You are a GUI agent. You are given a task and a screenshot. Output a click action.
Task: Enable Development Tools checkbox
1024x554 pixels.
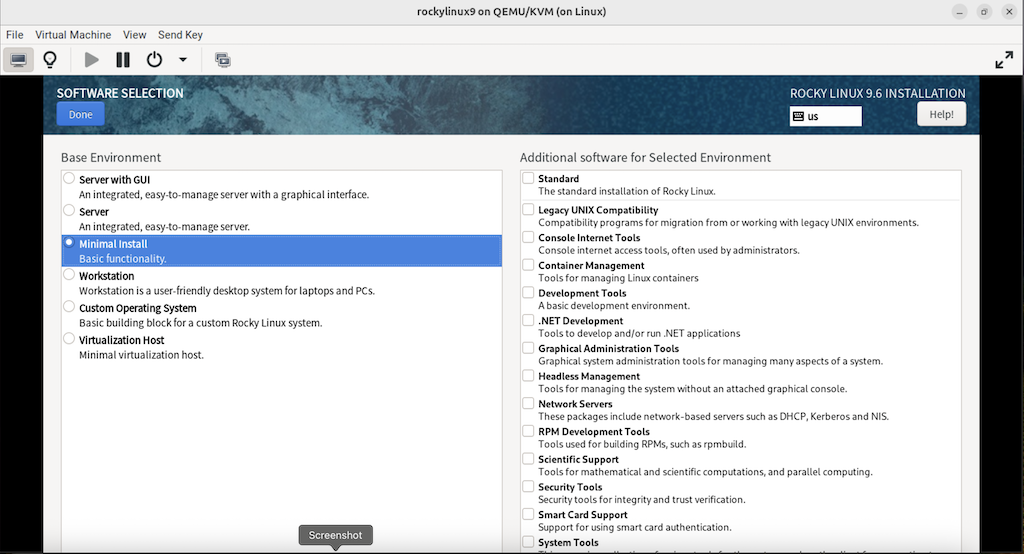pyautogui.click(x=528, y=292)
